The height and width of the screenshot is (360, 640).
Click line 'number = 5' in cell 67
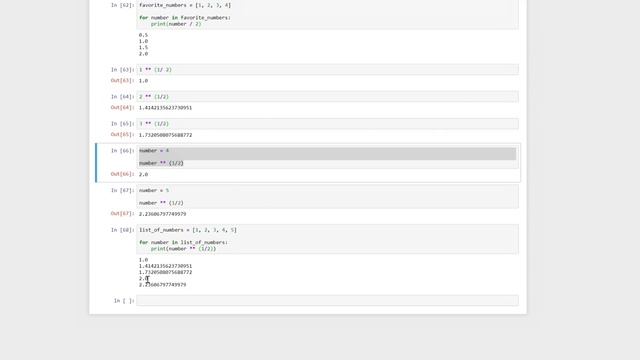tap(154, 191)
